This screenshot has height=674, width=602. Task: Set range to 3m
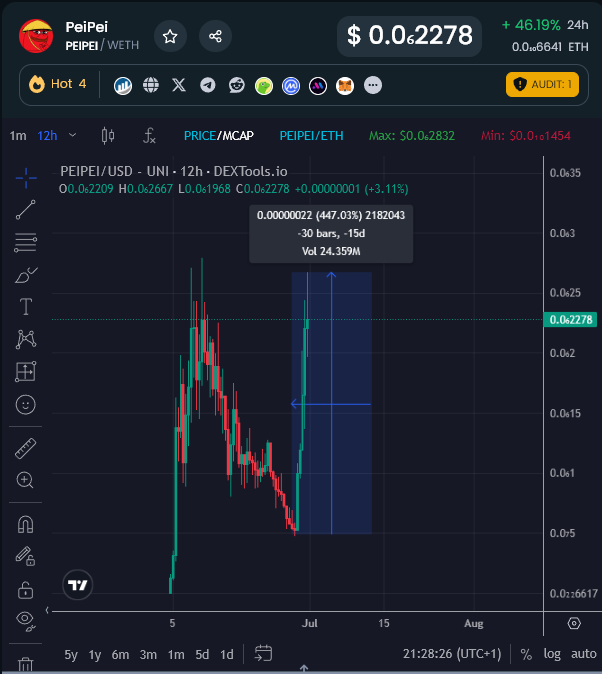[148, 655]
